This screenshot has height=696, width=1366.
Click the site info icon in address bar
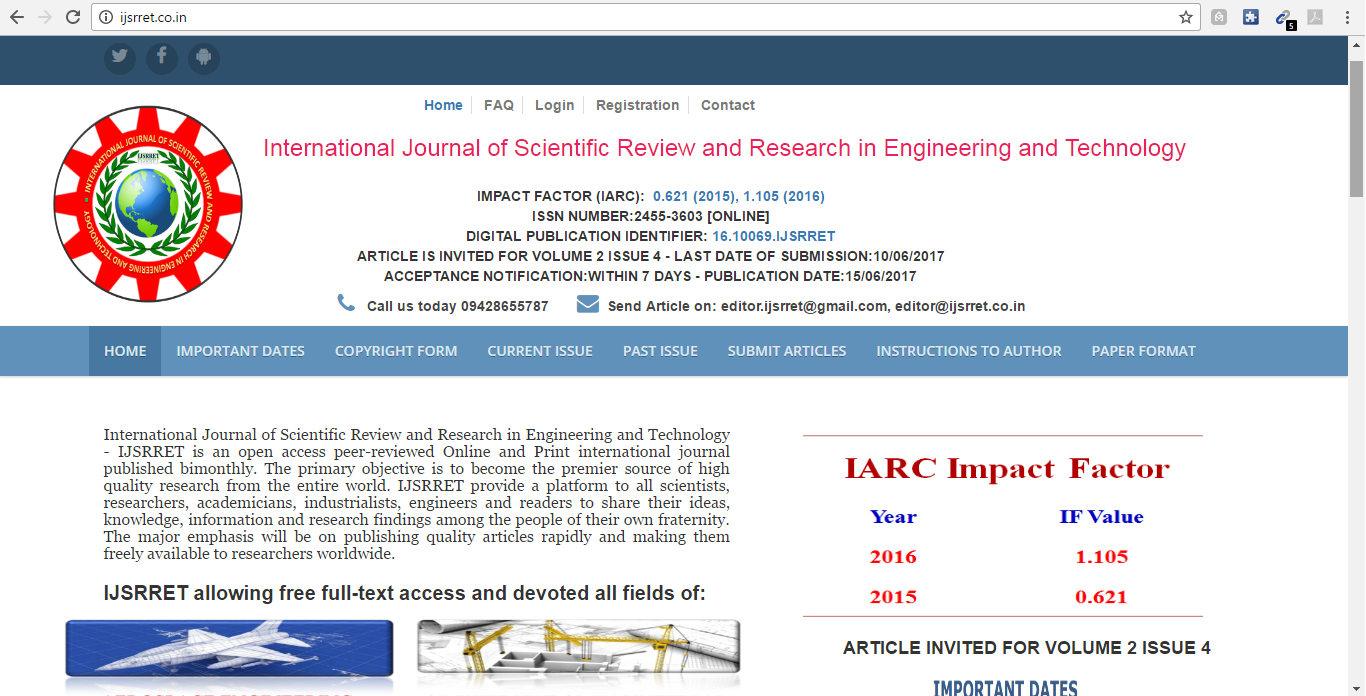(106, 17)
